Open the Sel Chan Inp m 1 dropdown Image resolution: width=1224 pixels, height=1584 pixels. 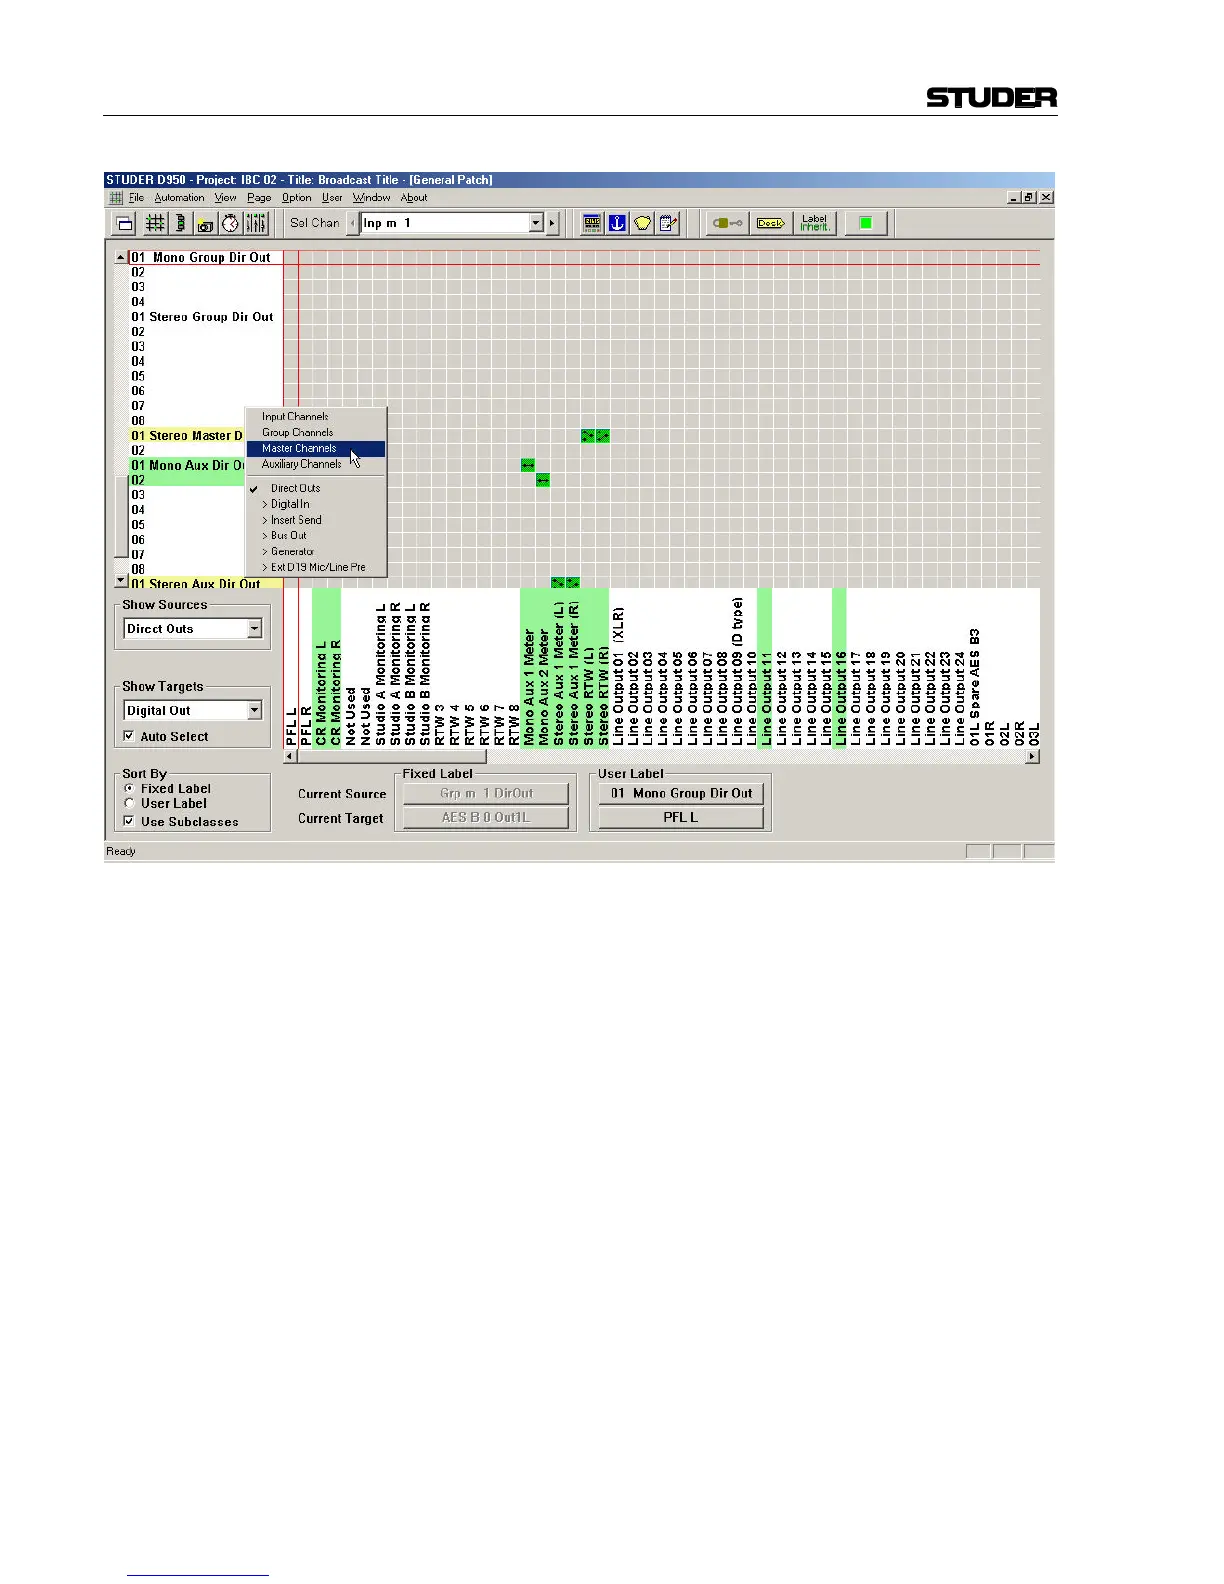536,224
